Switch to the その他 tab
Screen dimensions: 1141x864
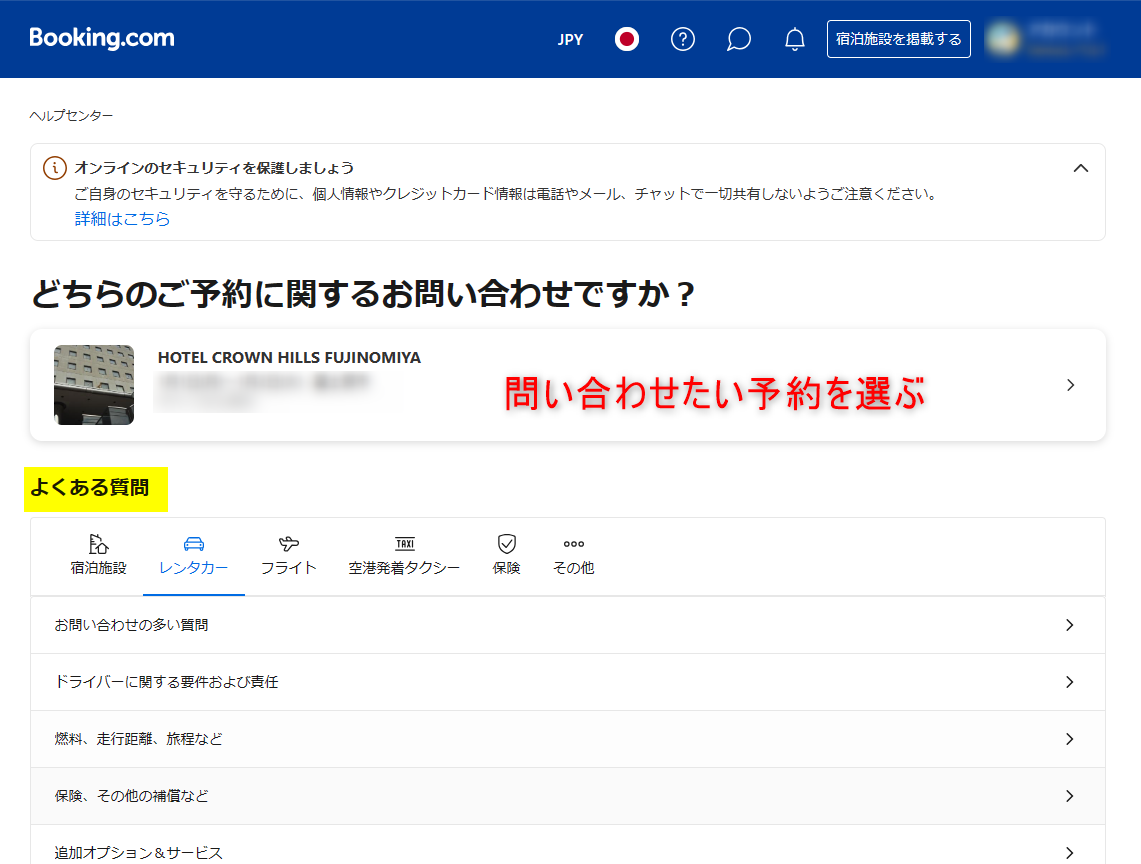[573, 555]
